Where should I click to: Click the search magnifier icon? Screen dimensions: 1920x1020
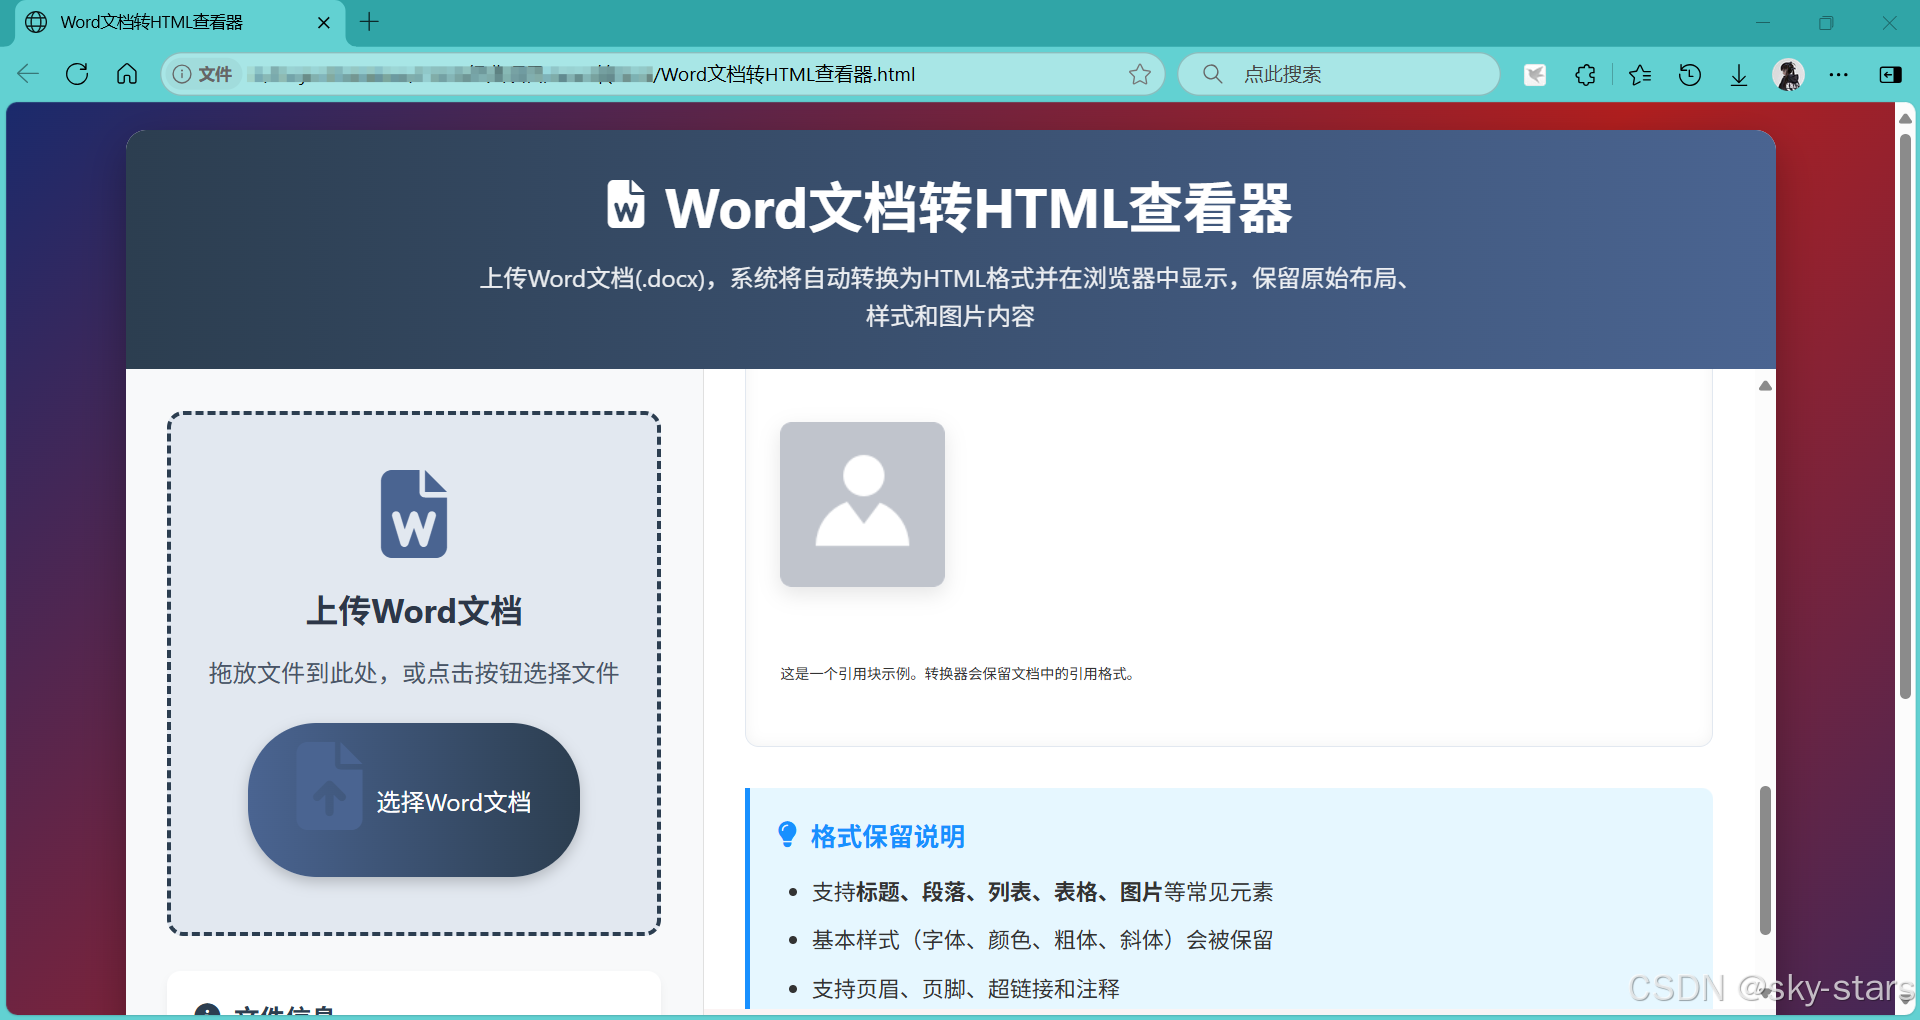click(x=1212, y=74)
